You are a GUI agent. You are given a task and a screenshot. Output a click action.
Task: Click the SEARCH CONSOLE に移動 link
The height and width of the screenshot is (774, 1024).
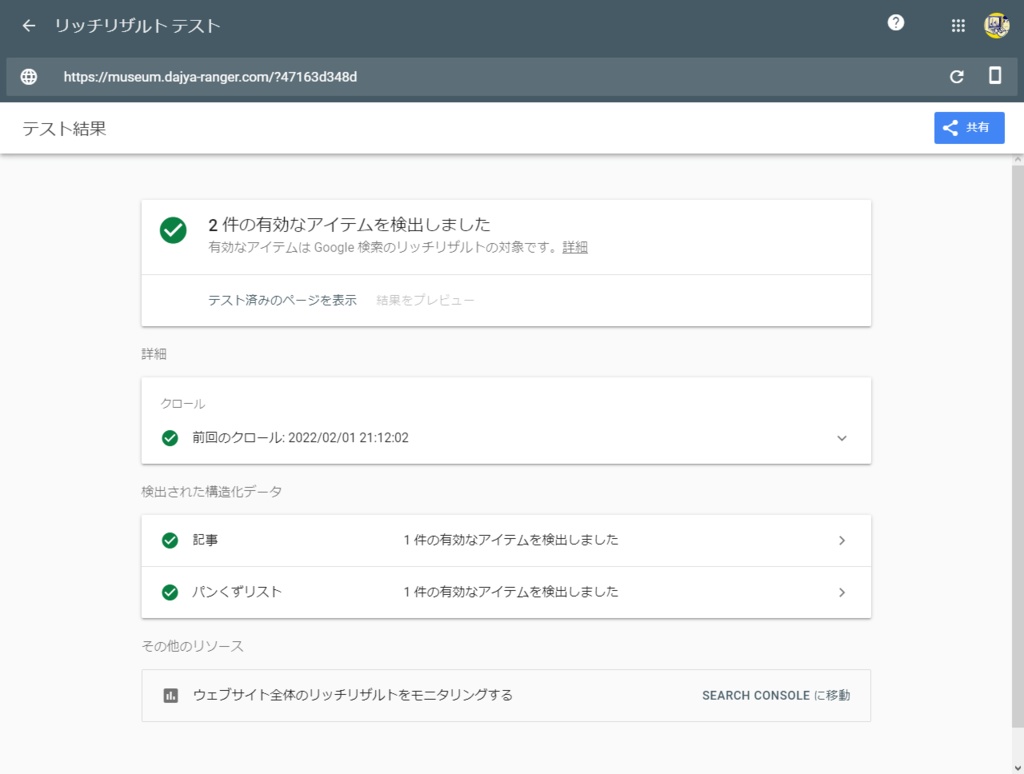(x=775, y=695)
